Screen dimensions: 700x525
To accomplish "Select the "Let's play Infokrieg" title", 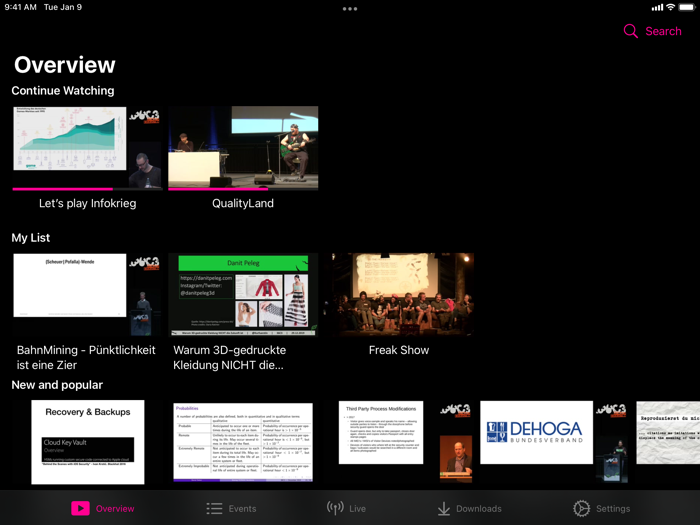I will point(88,203).
